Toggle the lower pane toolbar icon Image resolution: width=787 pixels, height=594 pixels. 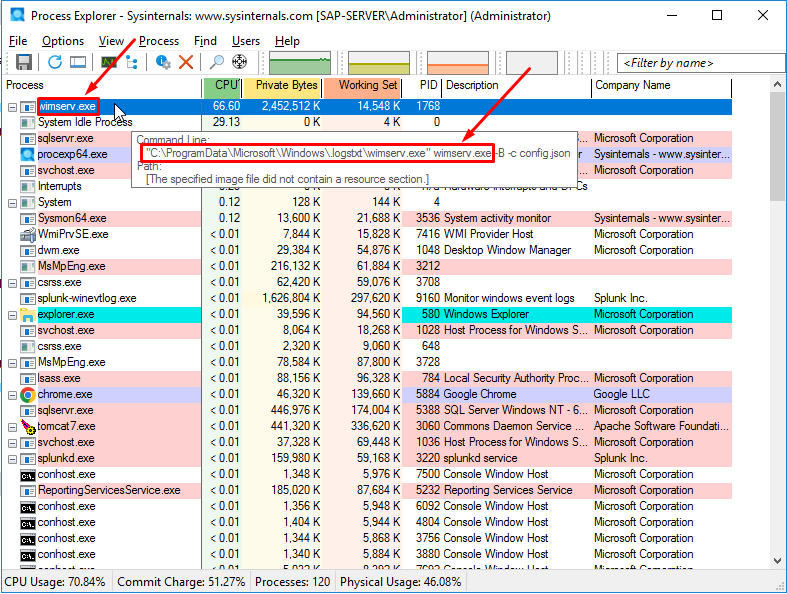78,62
